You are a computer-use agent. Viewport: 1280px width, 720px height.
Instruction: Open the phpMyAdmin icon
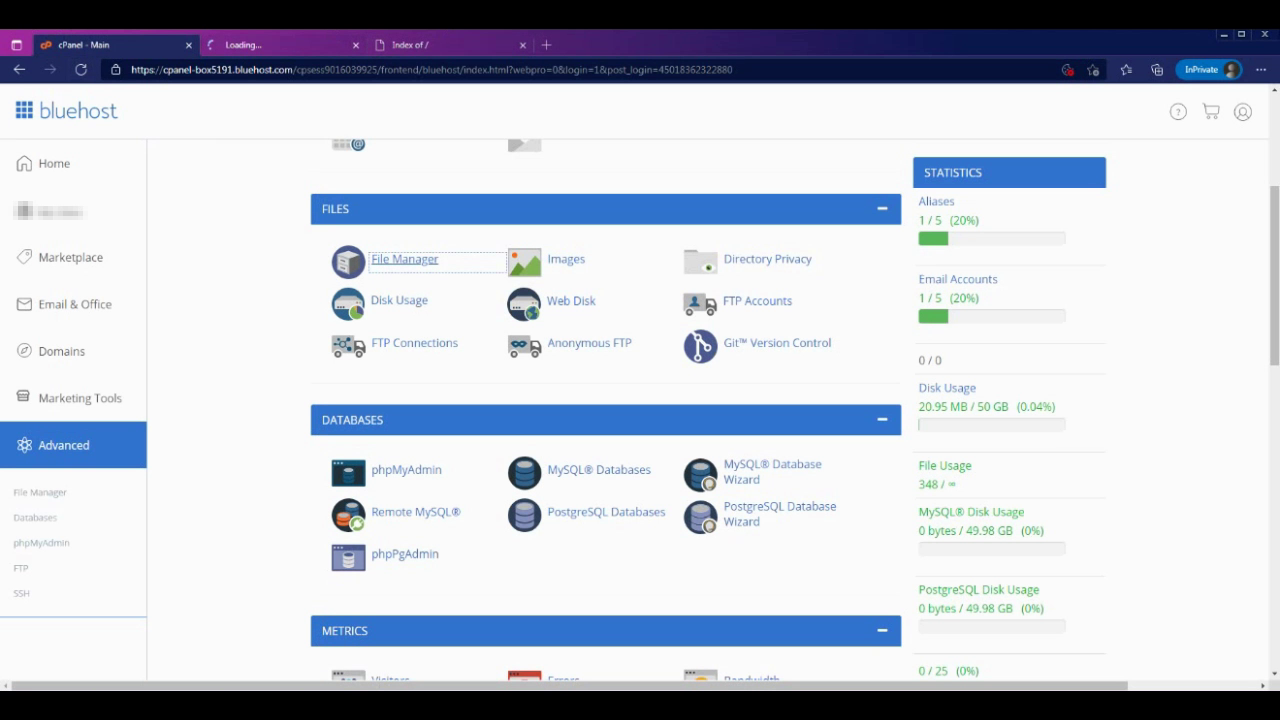point(348,472)
